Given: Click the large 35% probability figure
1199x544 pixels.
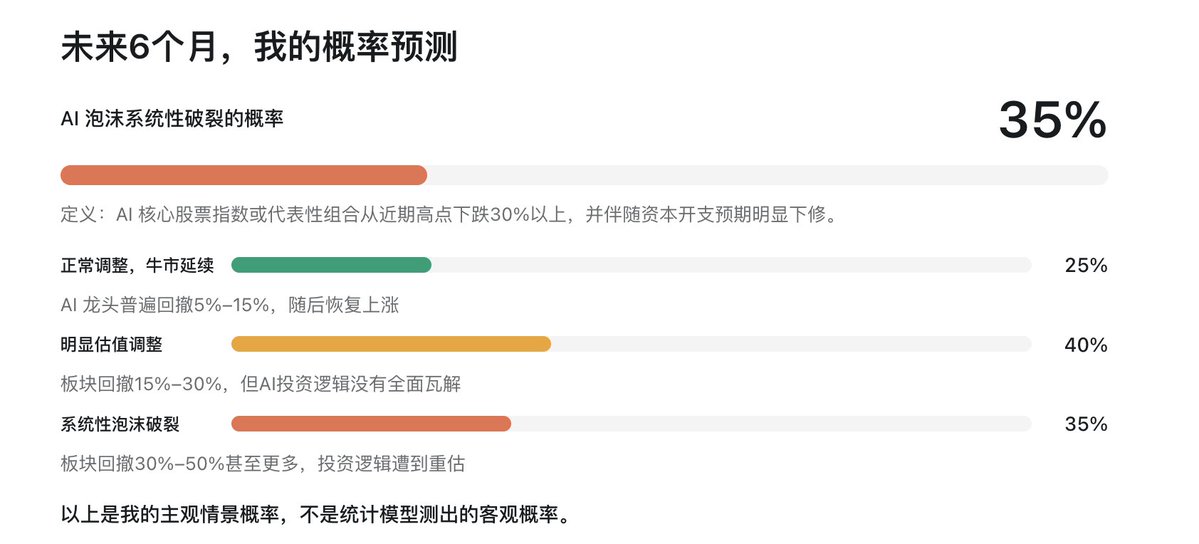Looking at the screenshot, I should point(1052,120).
